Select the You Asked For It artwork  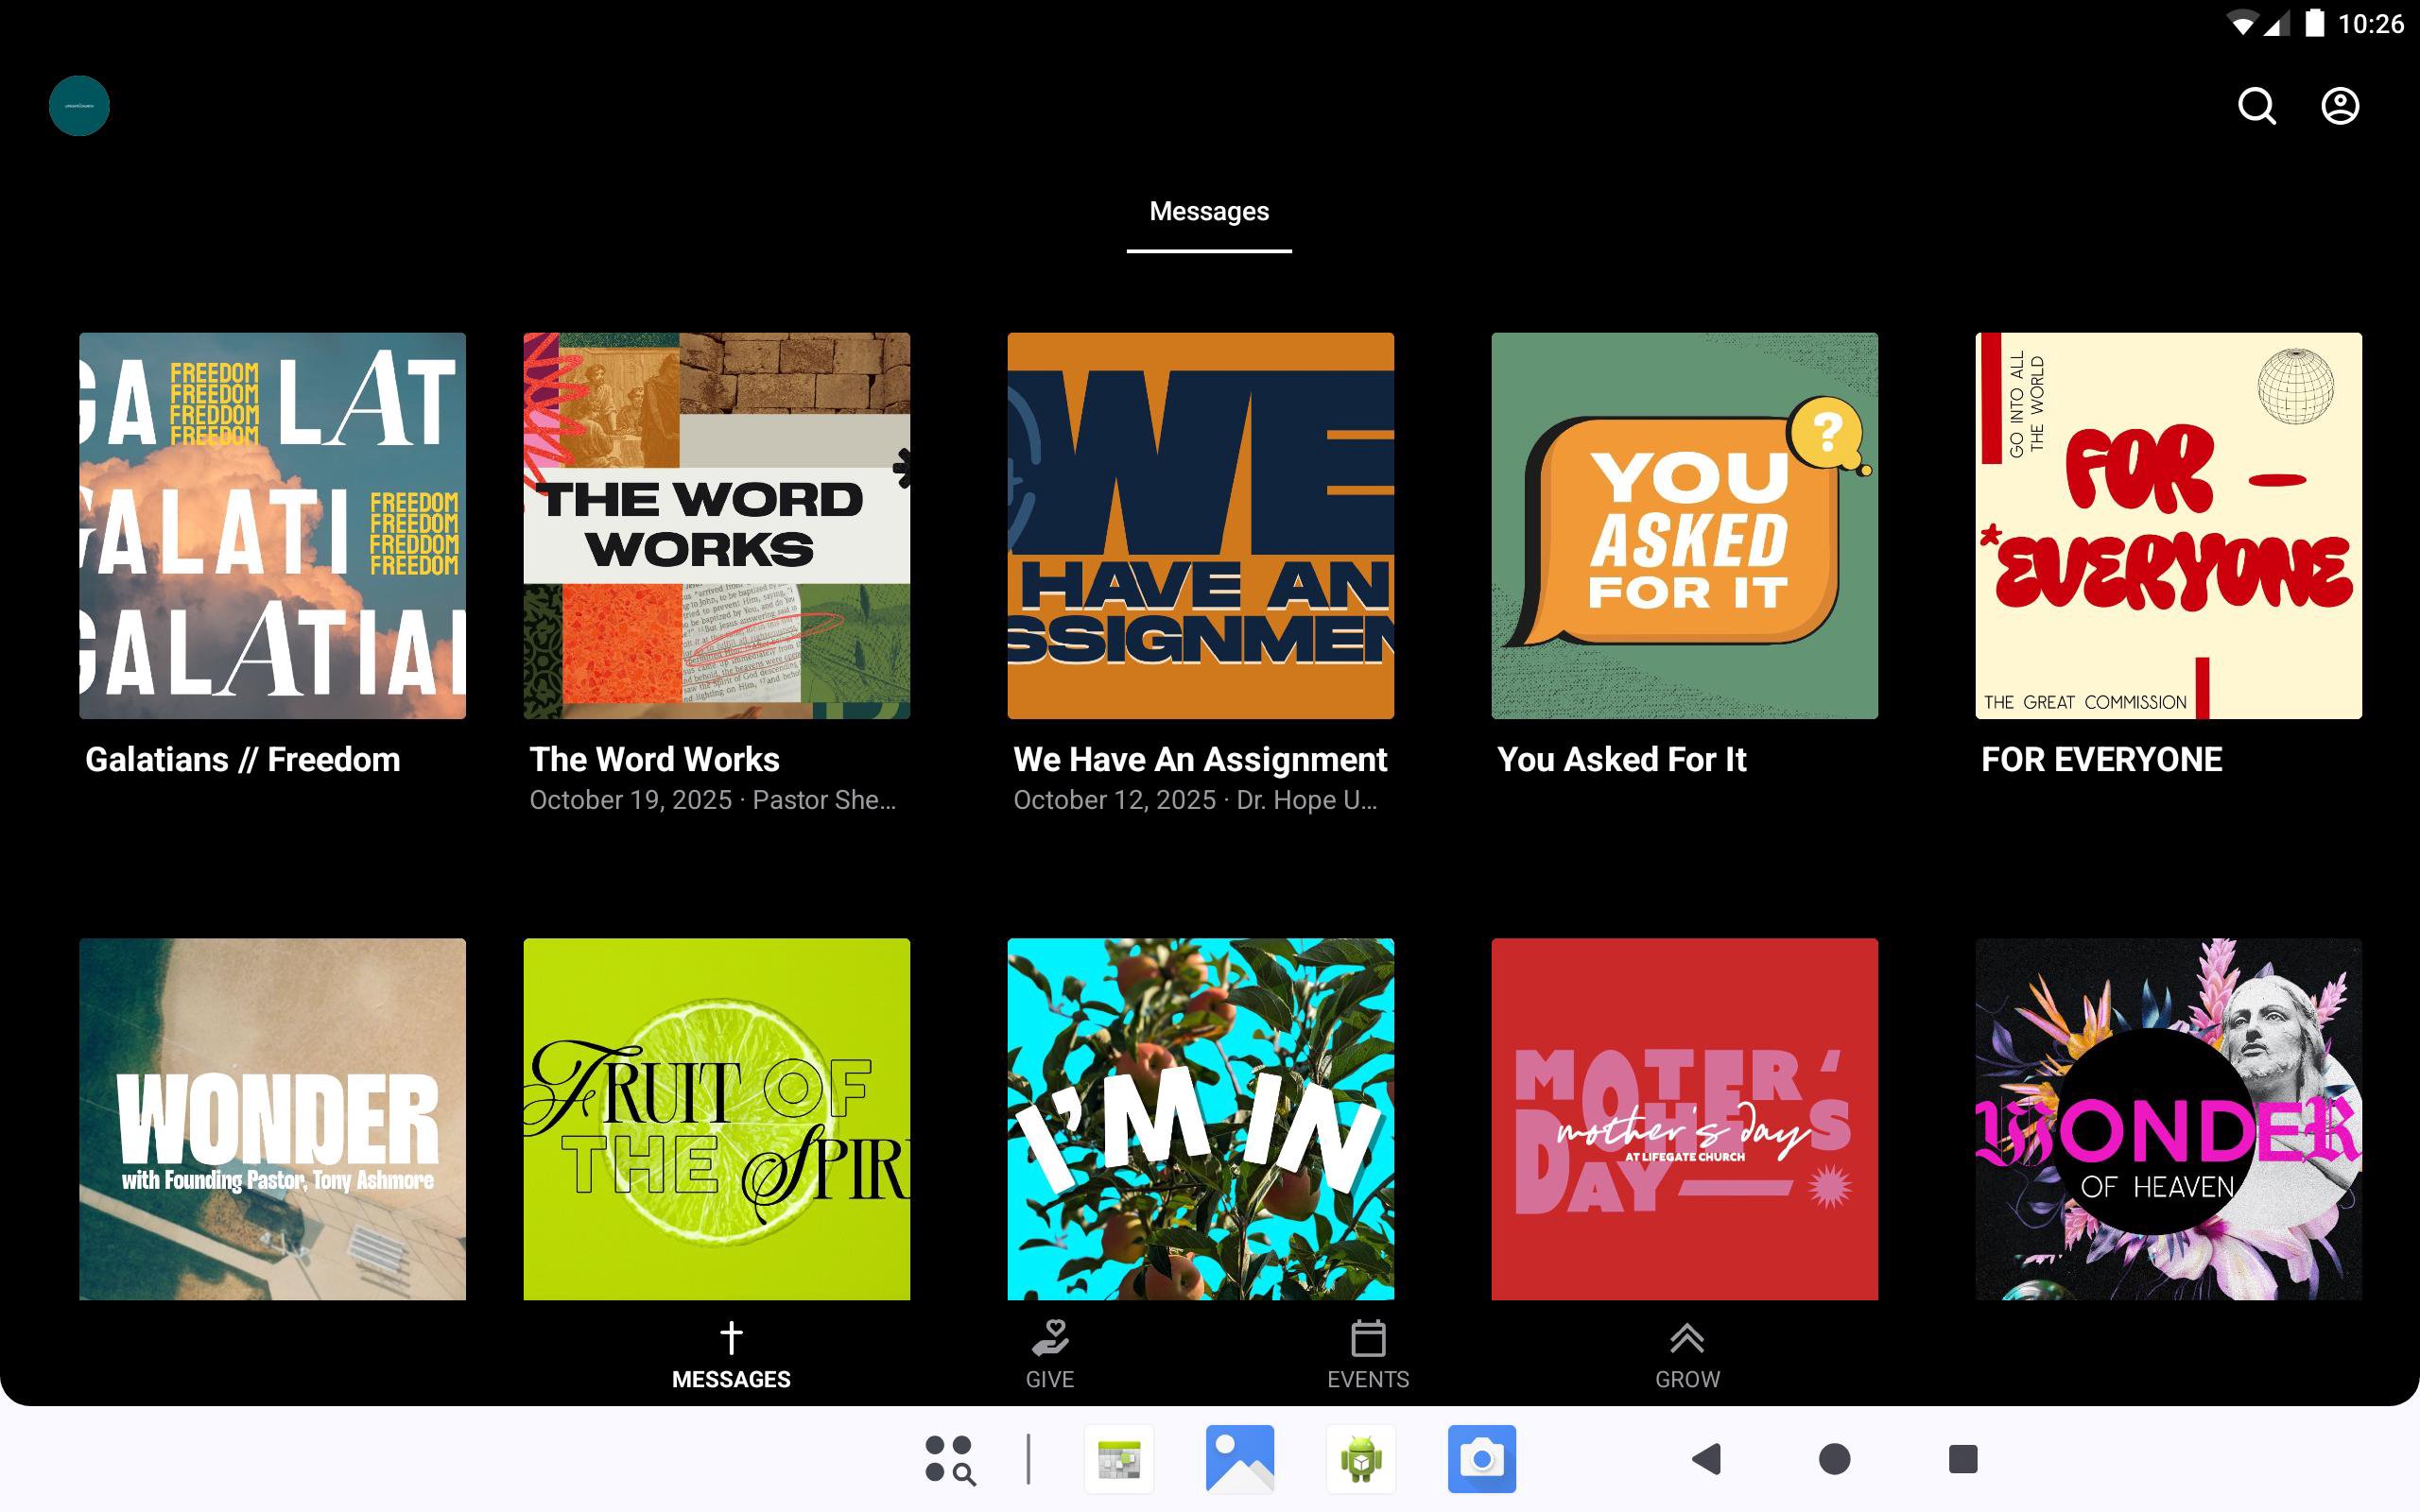pyautogui.click(x=1684, y=526)
